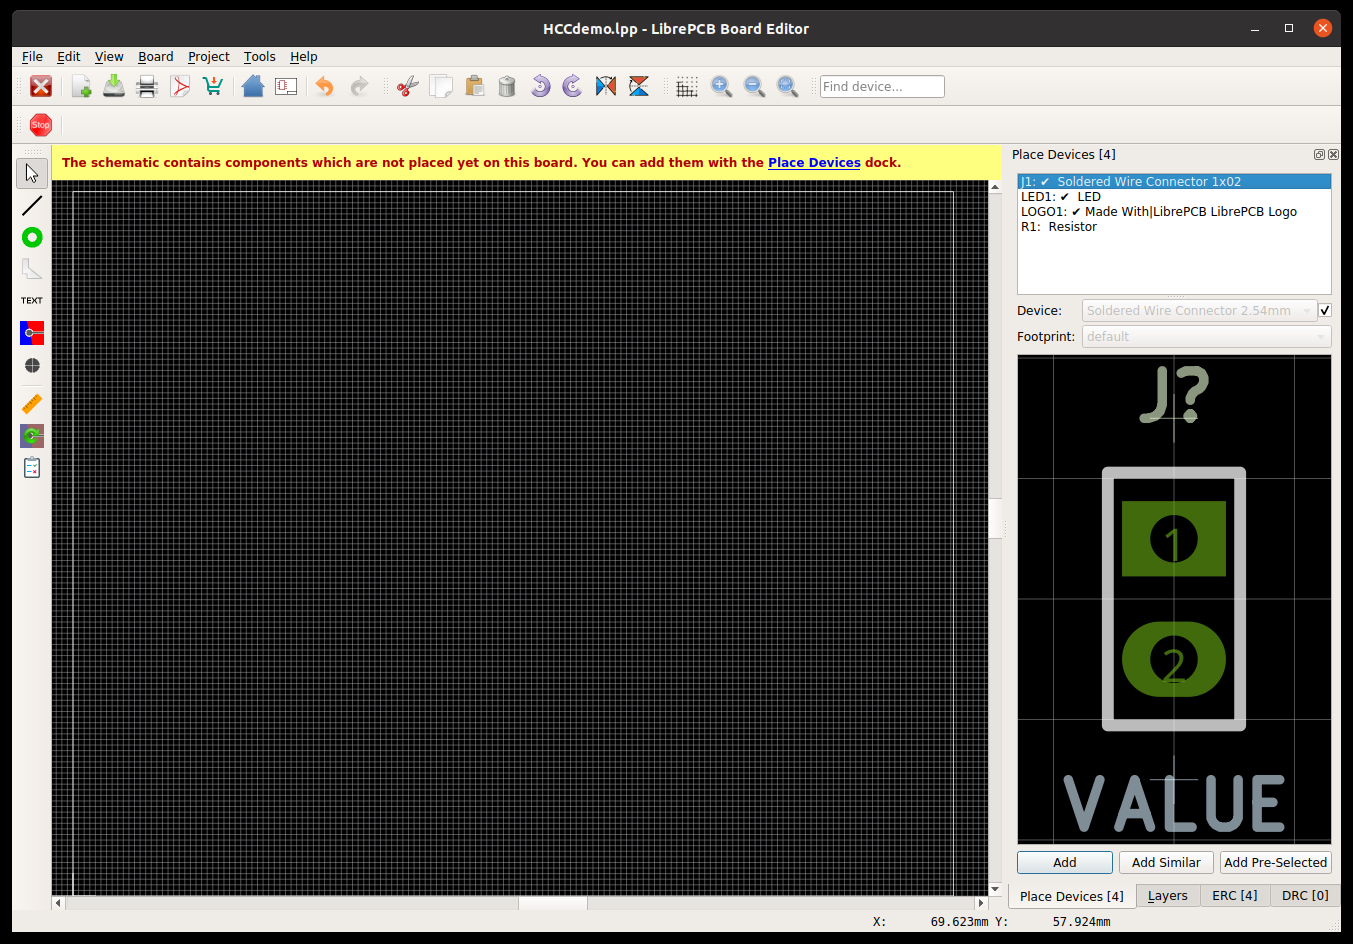Click the Zoom In magnifier

tap(721, 87)
